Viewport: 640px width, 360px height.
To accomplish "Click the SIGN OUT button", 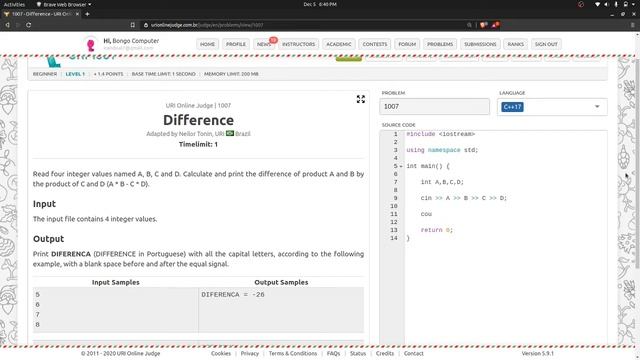I will pyautogui.click(x=546, y=44).
